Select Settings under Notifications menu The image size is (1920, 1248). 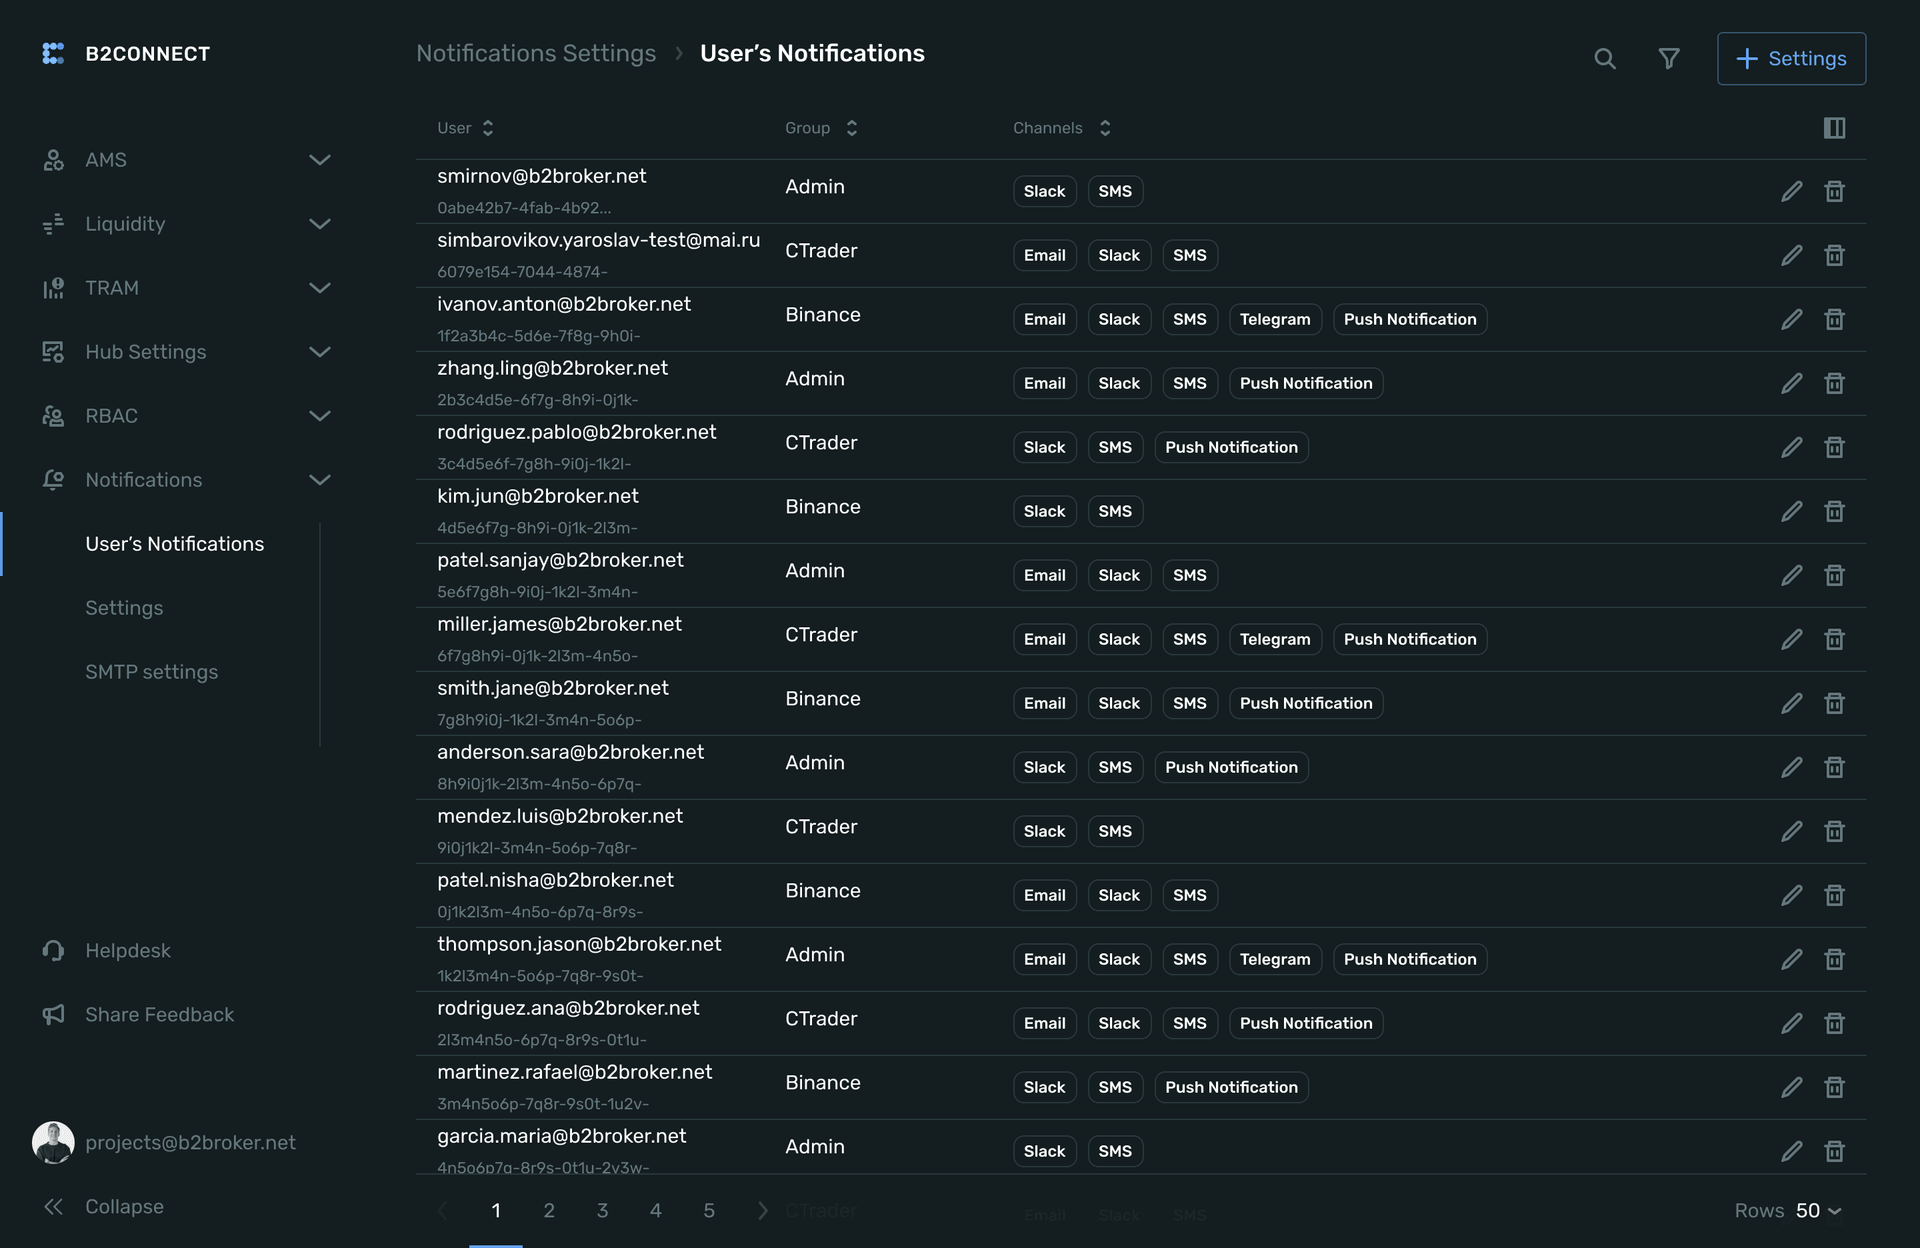[x=124, y=608]
